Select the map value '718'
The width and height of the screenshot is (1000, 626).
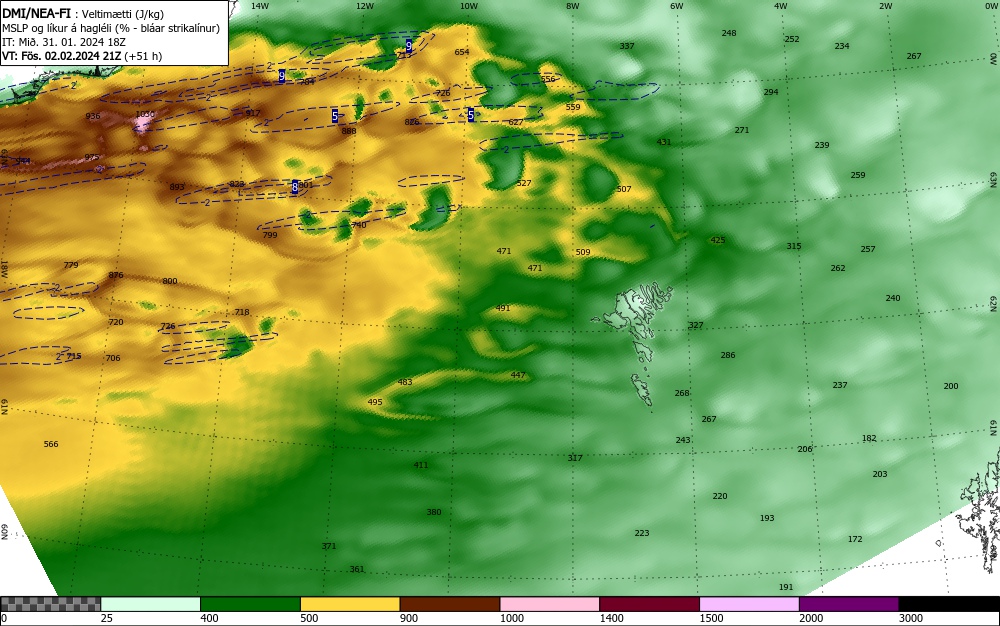pyautogui.click(x=242, y=312)
